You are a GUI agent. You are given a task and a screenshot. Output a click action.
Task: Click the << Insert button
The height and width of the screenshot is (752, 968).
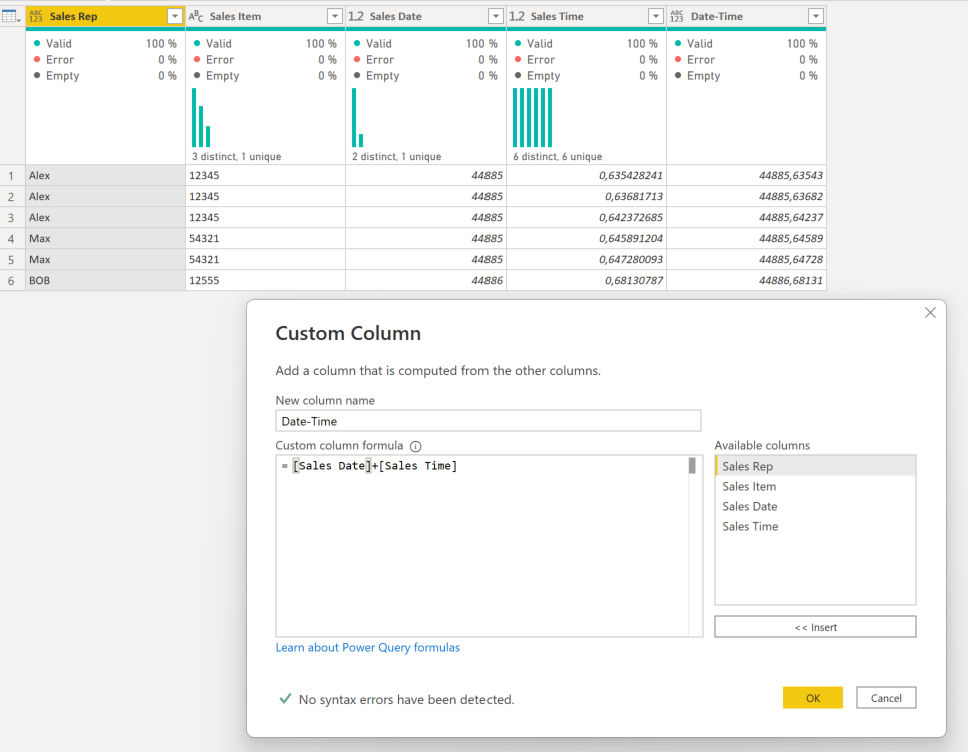(x=815, y=627)
